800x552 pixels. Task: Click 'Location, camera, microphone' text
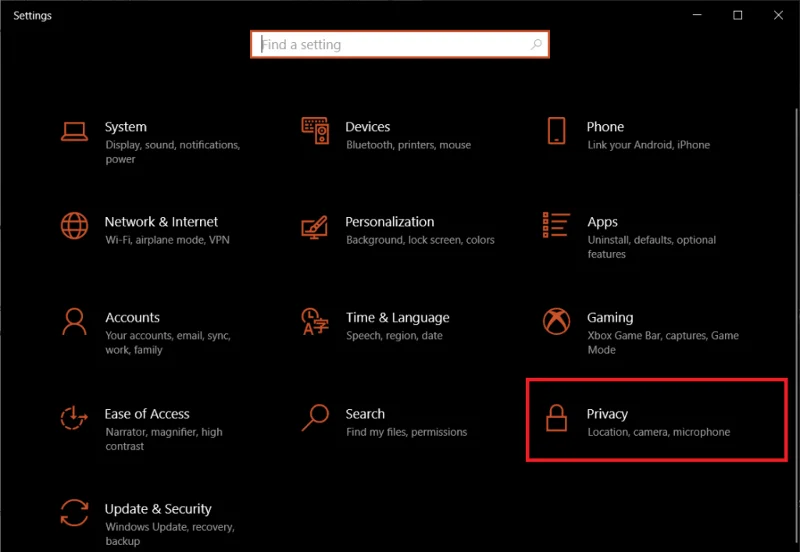point(659,432)
